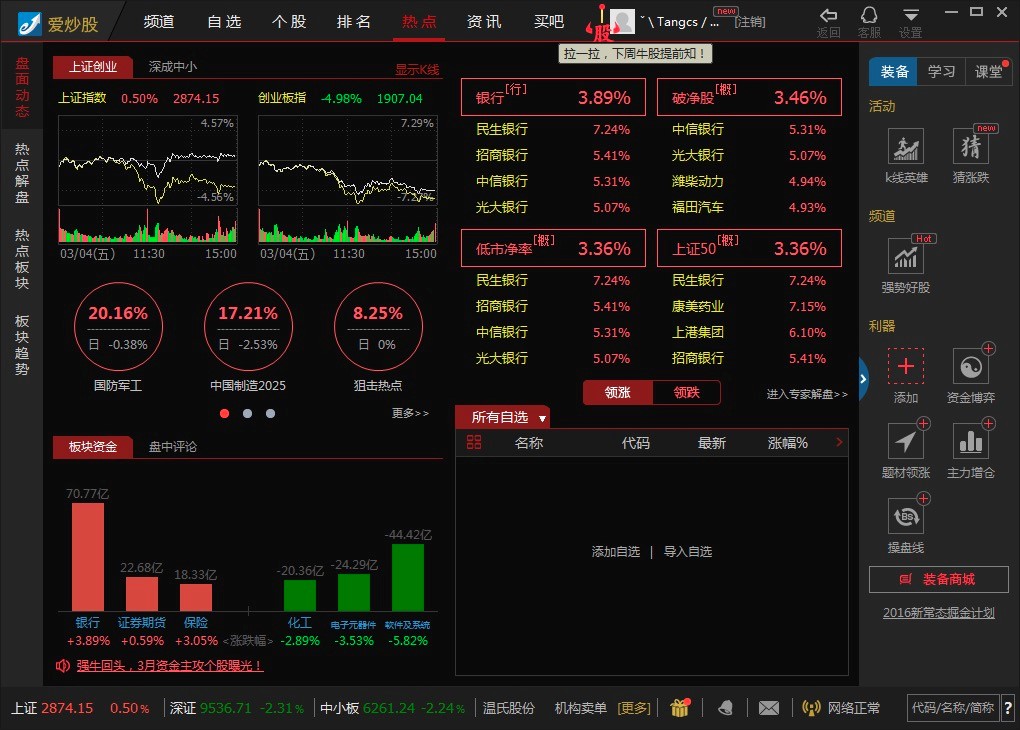Screen dimensions: 1020x730
Task: Click the 装备商城 button
Action: [938, 579]
